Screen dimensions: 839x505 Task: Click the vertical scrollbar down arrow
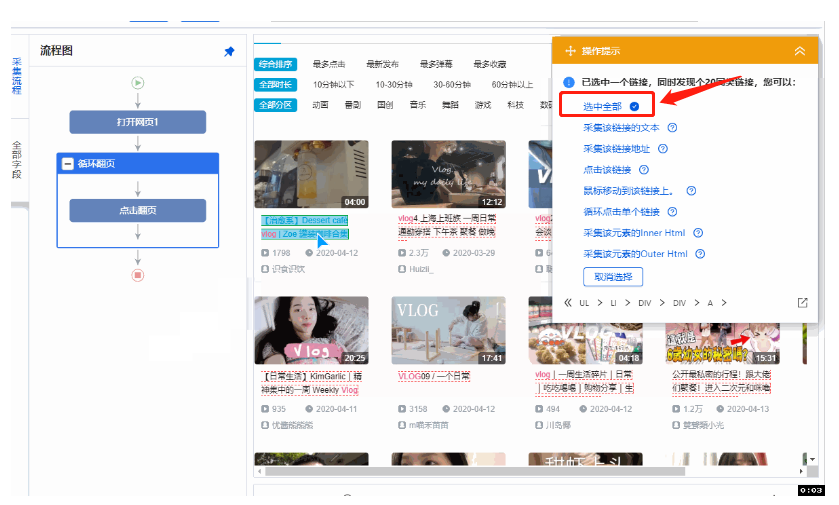click(812, 460)
